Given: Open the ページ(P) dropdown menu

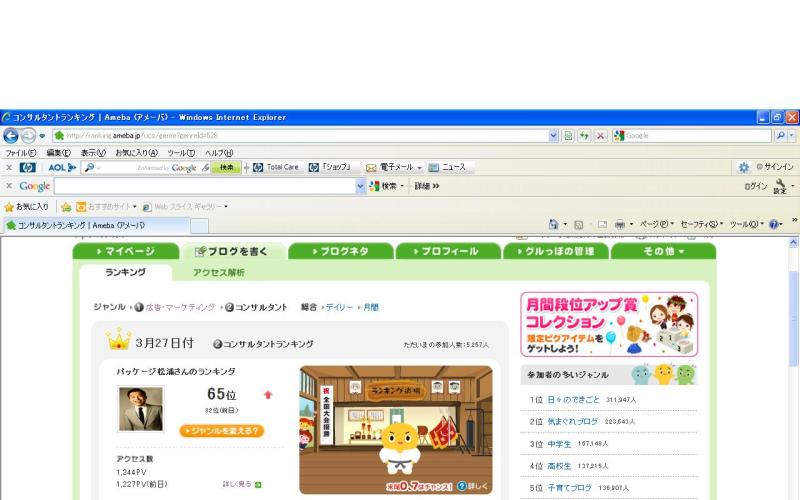Looking at the screenshot, I should tap(657, 224).
